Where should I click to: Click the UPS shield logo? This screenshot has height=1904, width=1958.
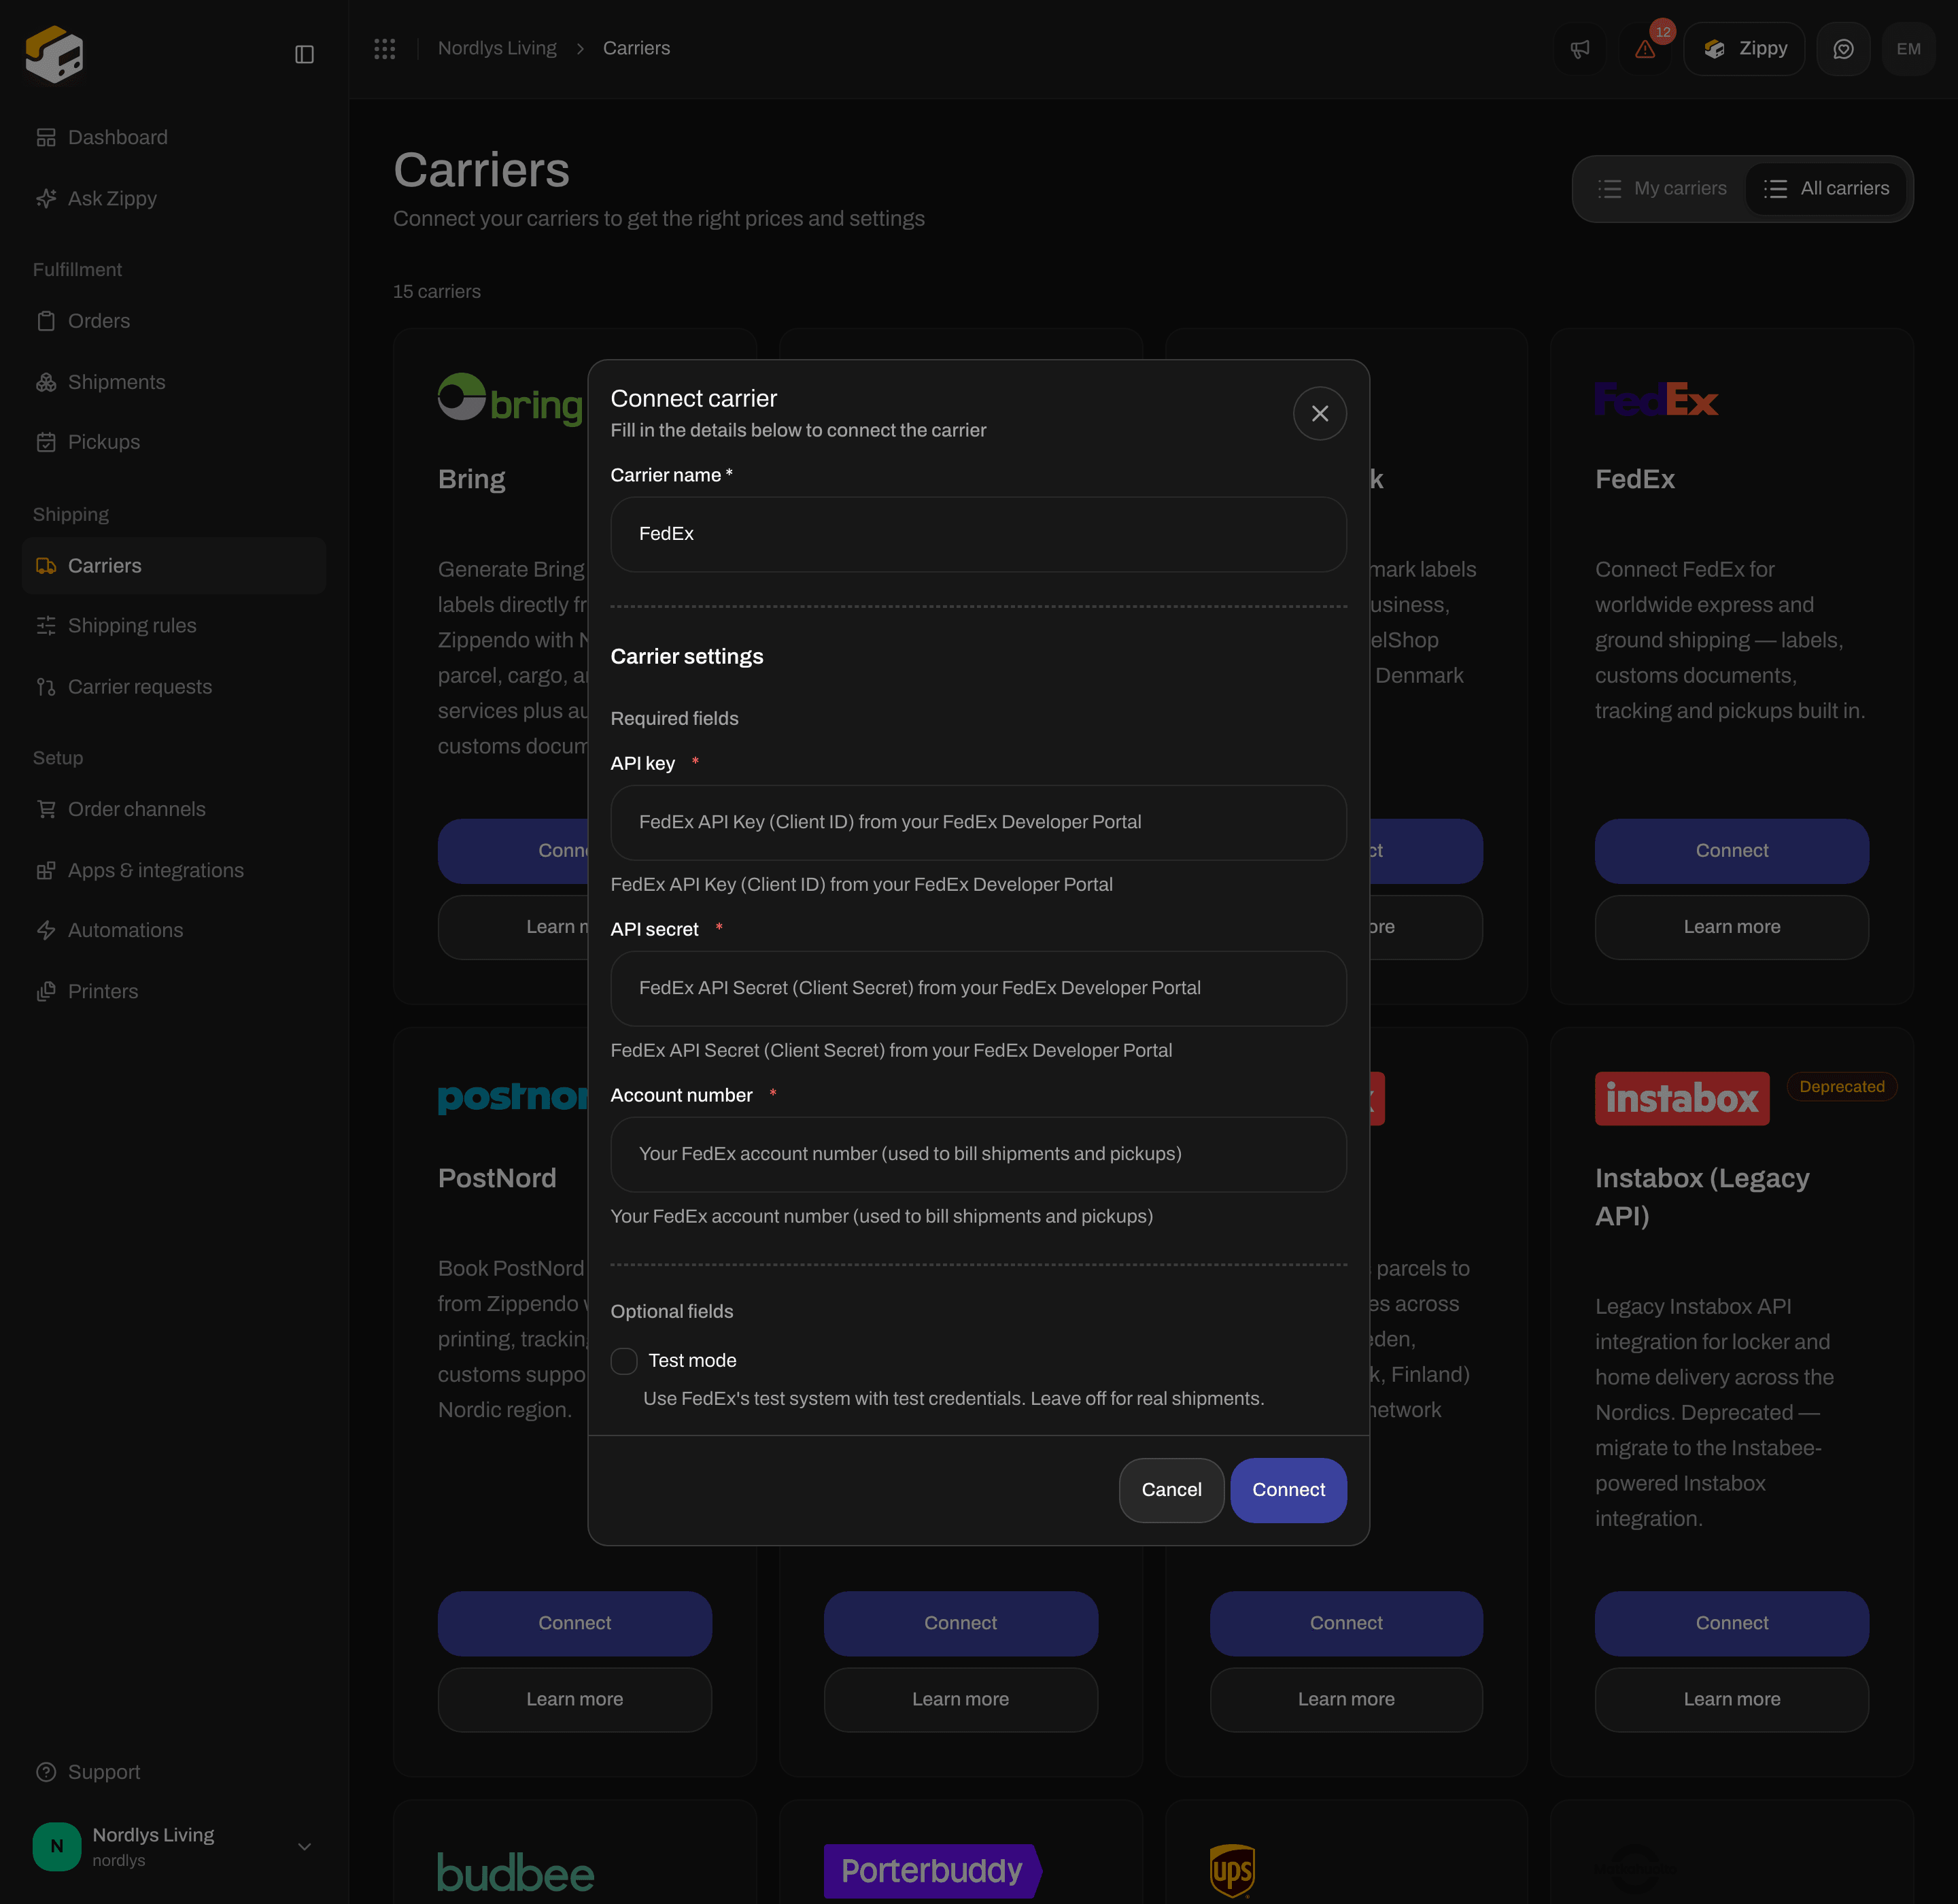(x=1232, y=1871)
